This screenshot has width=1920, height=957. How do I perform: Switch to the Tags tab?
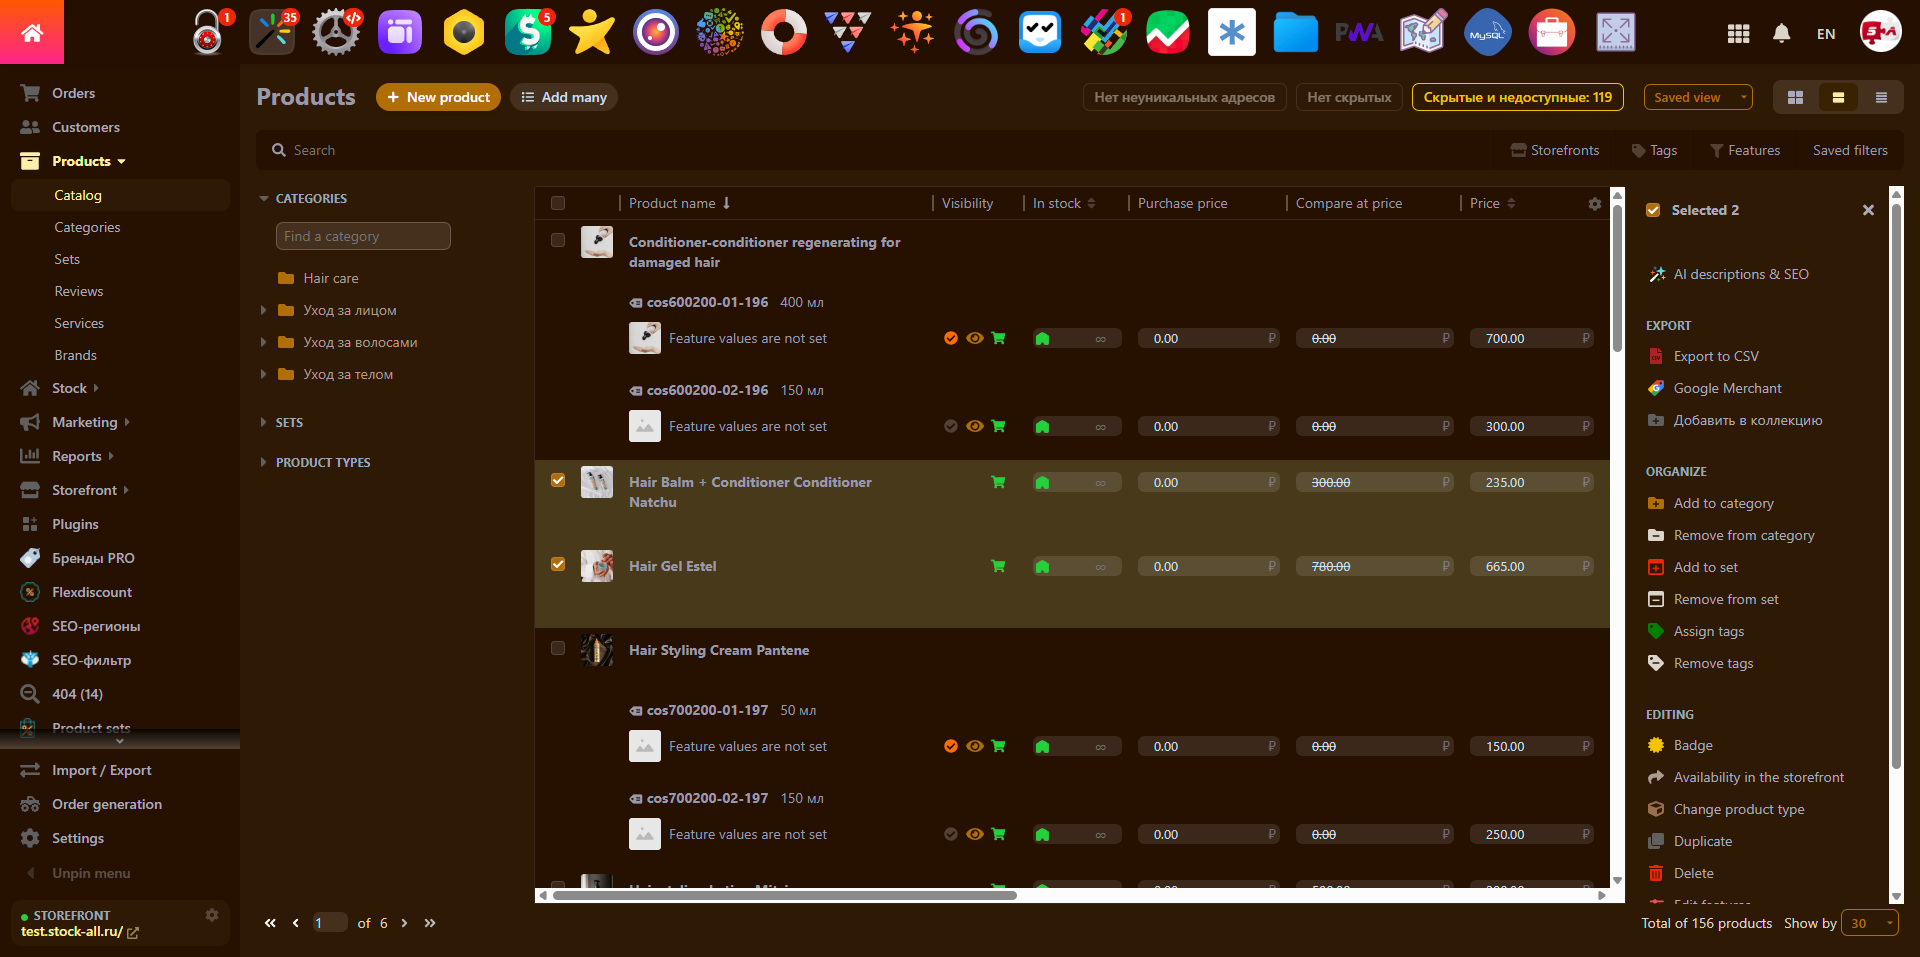click(x=1654, y=150)
